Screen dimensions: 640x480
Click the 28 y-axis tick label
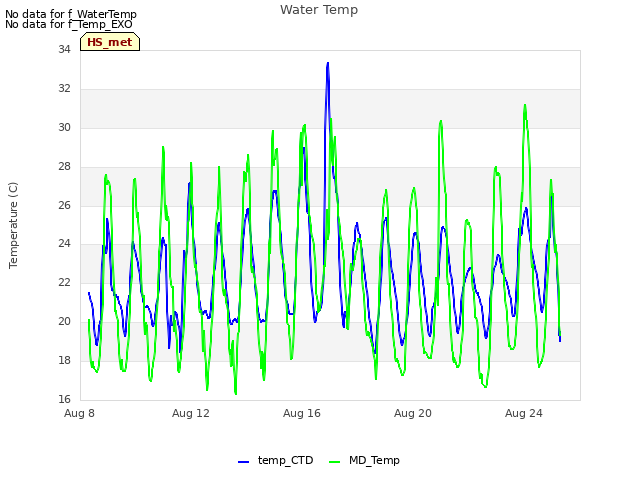point(64,167)
